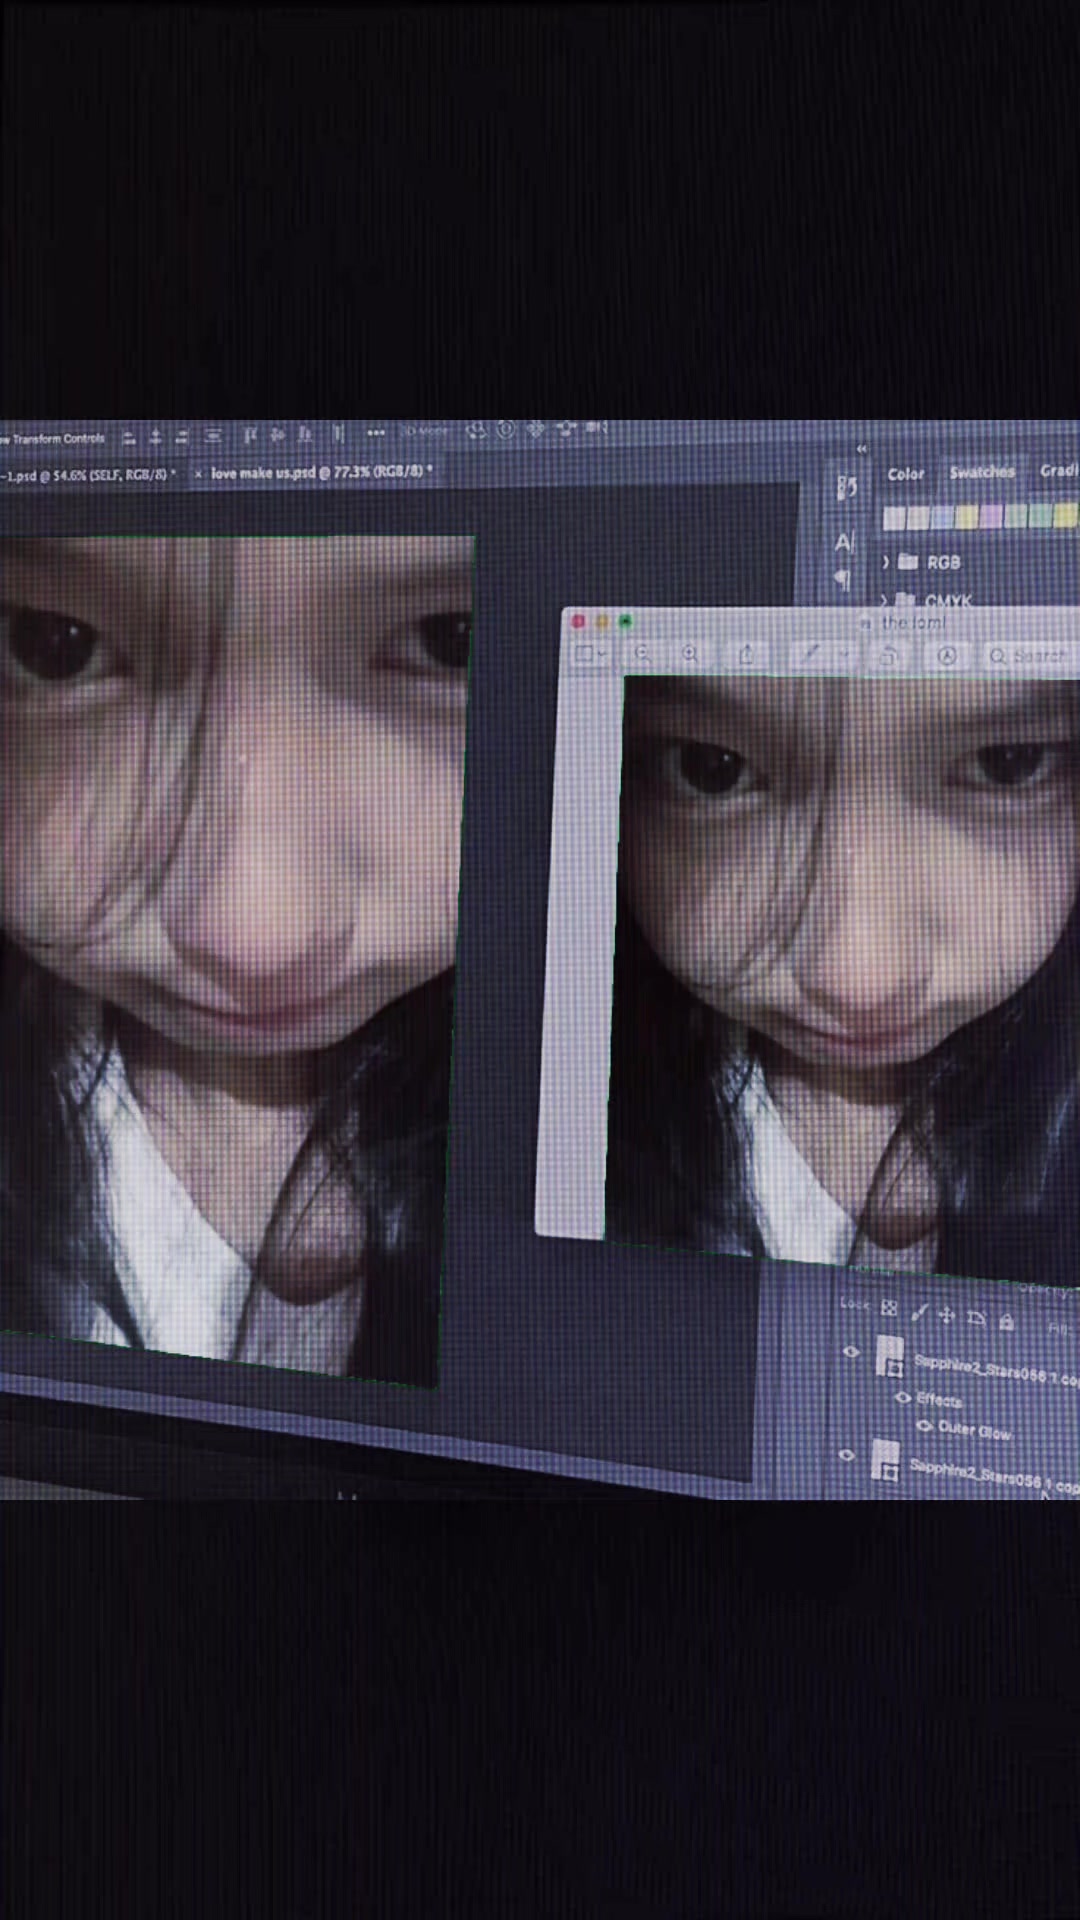Toggle the artboard auto-nesting lock icon
This screenshot has height=1920, width=1080.
point(976,1318)
